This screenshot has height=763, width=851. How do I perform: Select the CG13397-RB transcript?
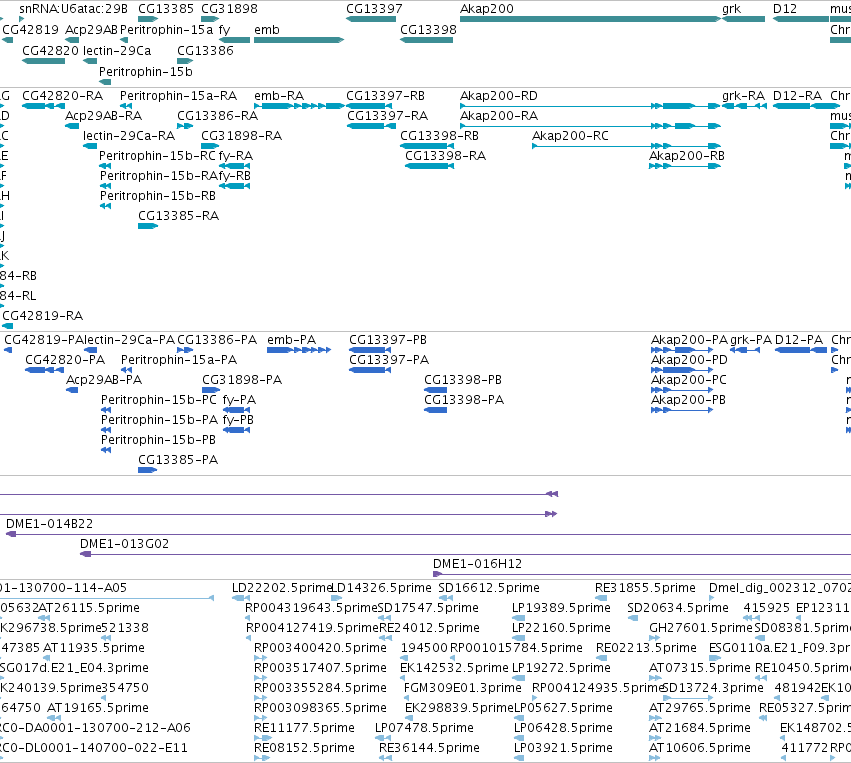(369, 106)
